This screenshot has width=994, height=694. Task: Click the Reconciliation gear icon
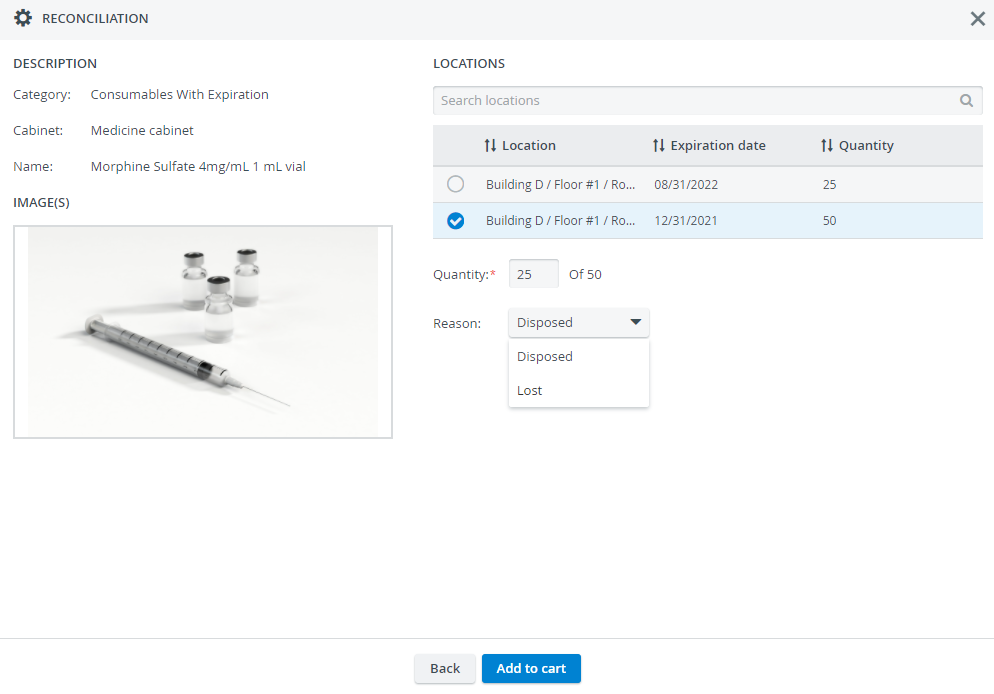[x=23, y=18]
